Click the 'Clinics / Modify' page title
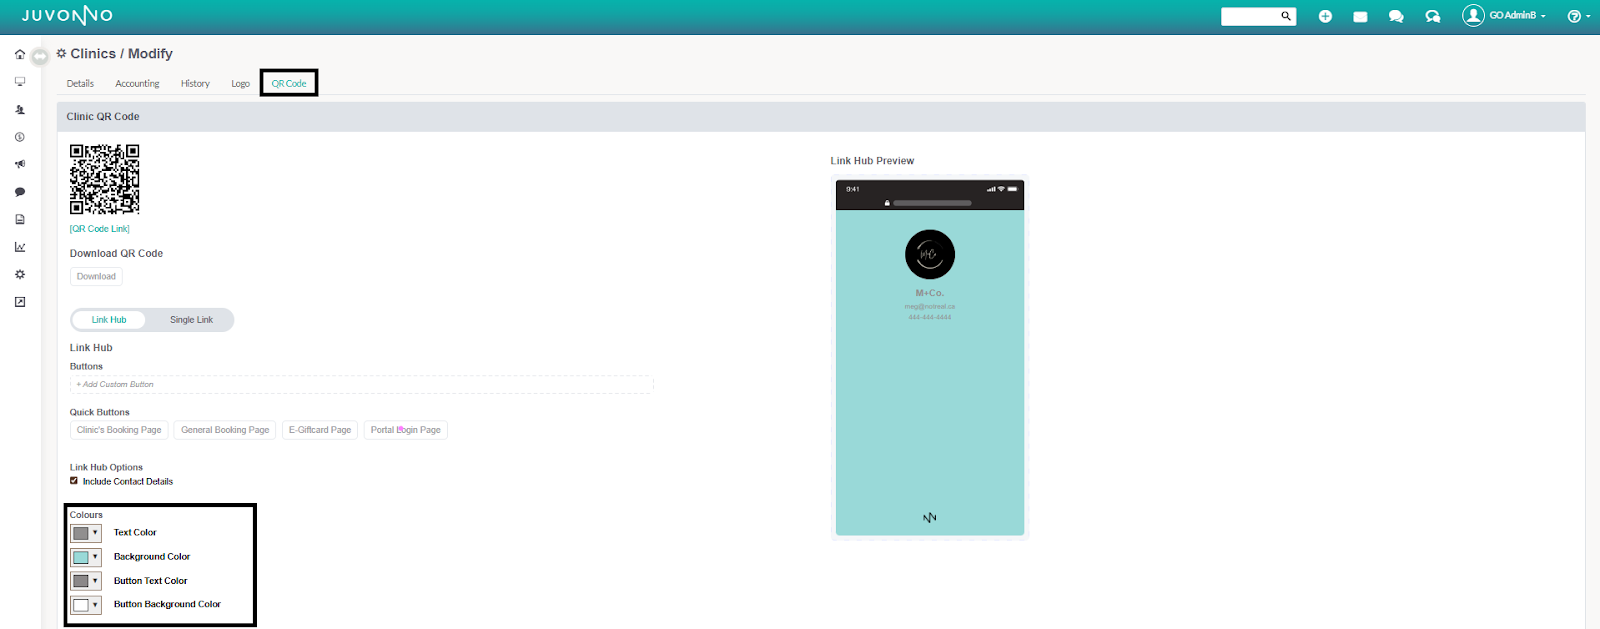1600x629 pixels. point(121,54)
